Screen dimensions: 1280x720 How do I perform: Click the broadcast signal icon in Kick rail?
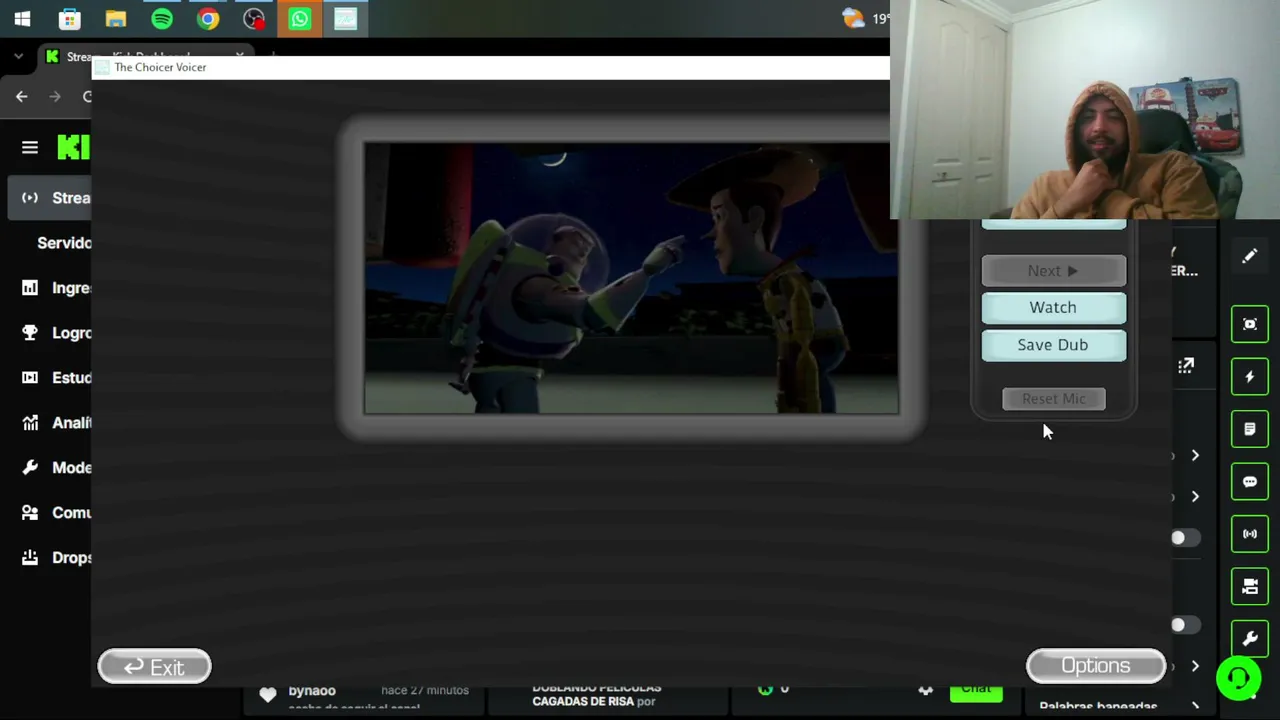[1250, 534]
